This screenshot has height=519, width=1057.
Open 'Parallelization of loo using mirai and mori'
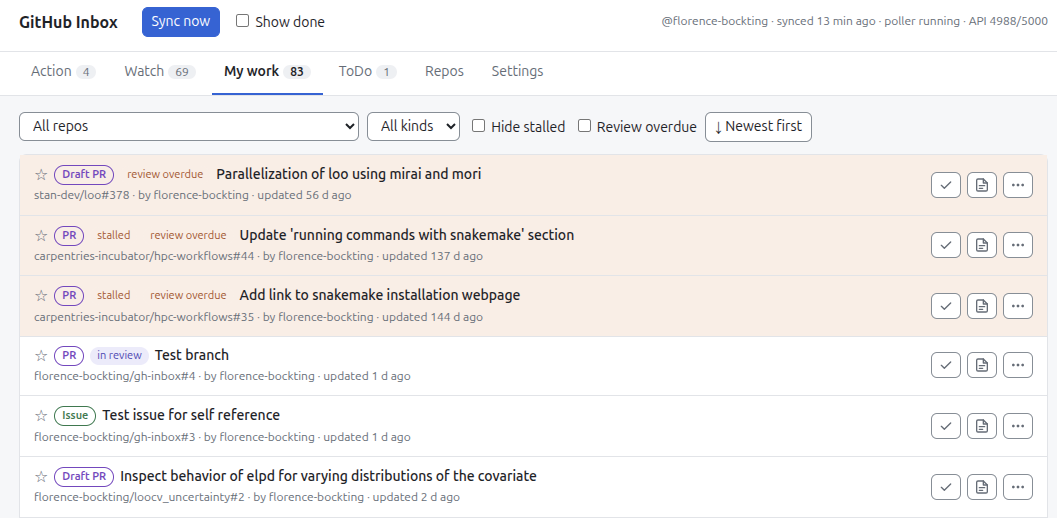coord(349,174)
